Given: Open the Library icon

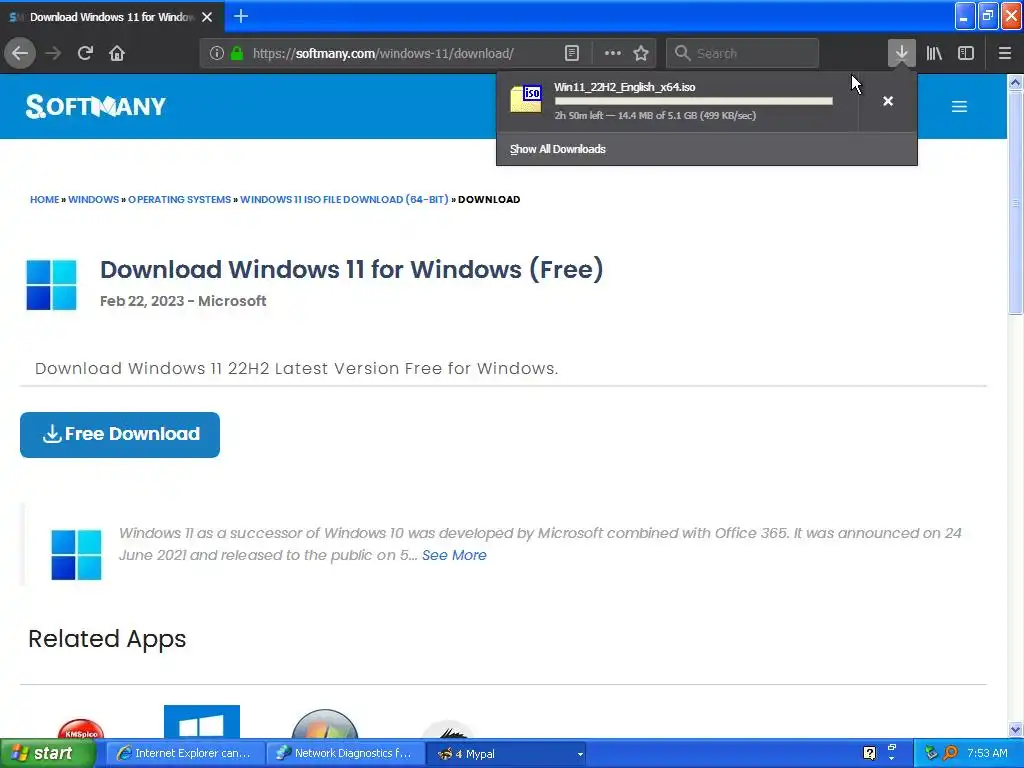Looking at the screenshot, I should tap(934, 53).
